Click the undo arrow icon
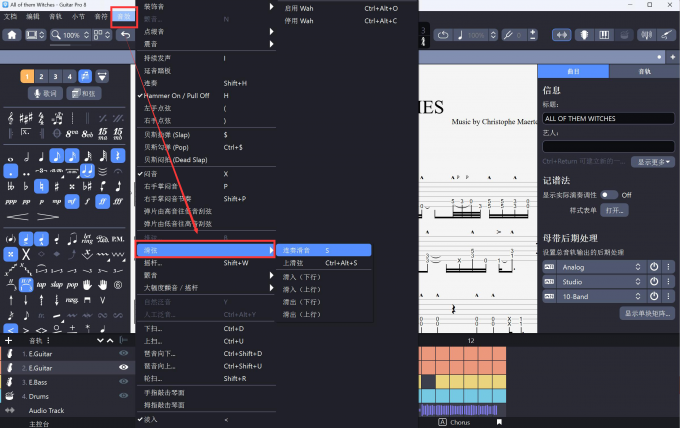Screen dimensions: 680x428 pyautogui.click(x=125, y=35)
